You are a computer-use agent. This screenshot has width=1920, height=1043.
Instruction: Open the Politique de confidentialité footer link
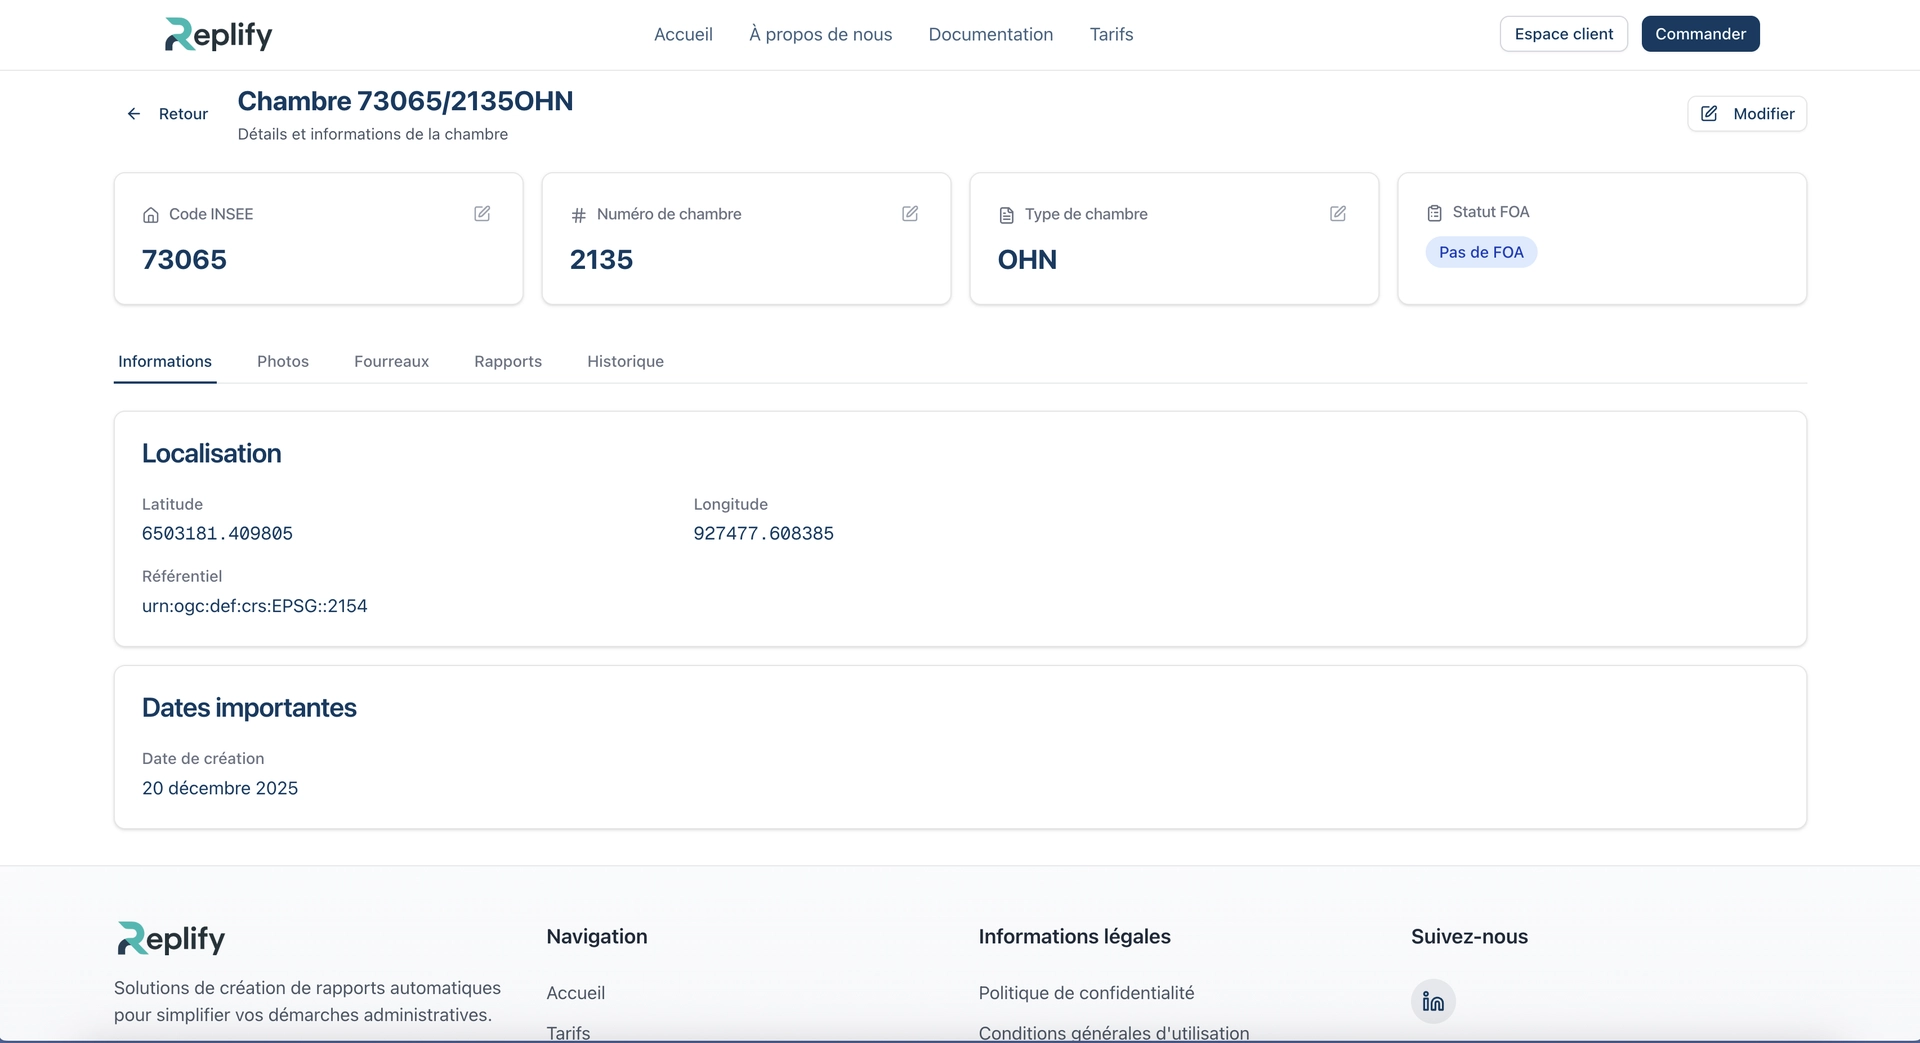pos(1086,993)
